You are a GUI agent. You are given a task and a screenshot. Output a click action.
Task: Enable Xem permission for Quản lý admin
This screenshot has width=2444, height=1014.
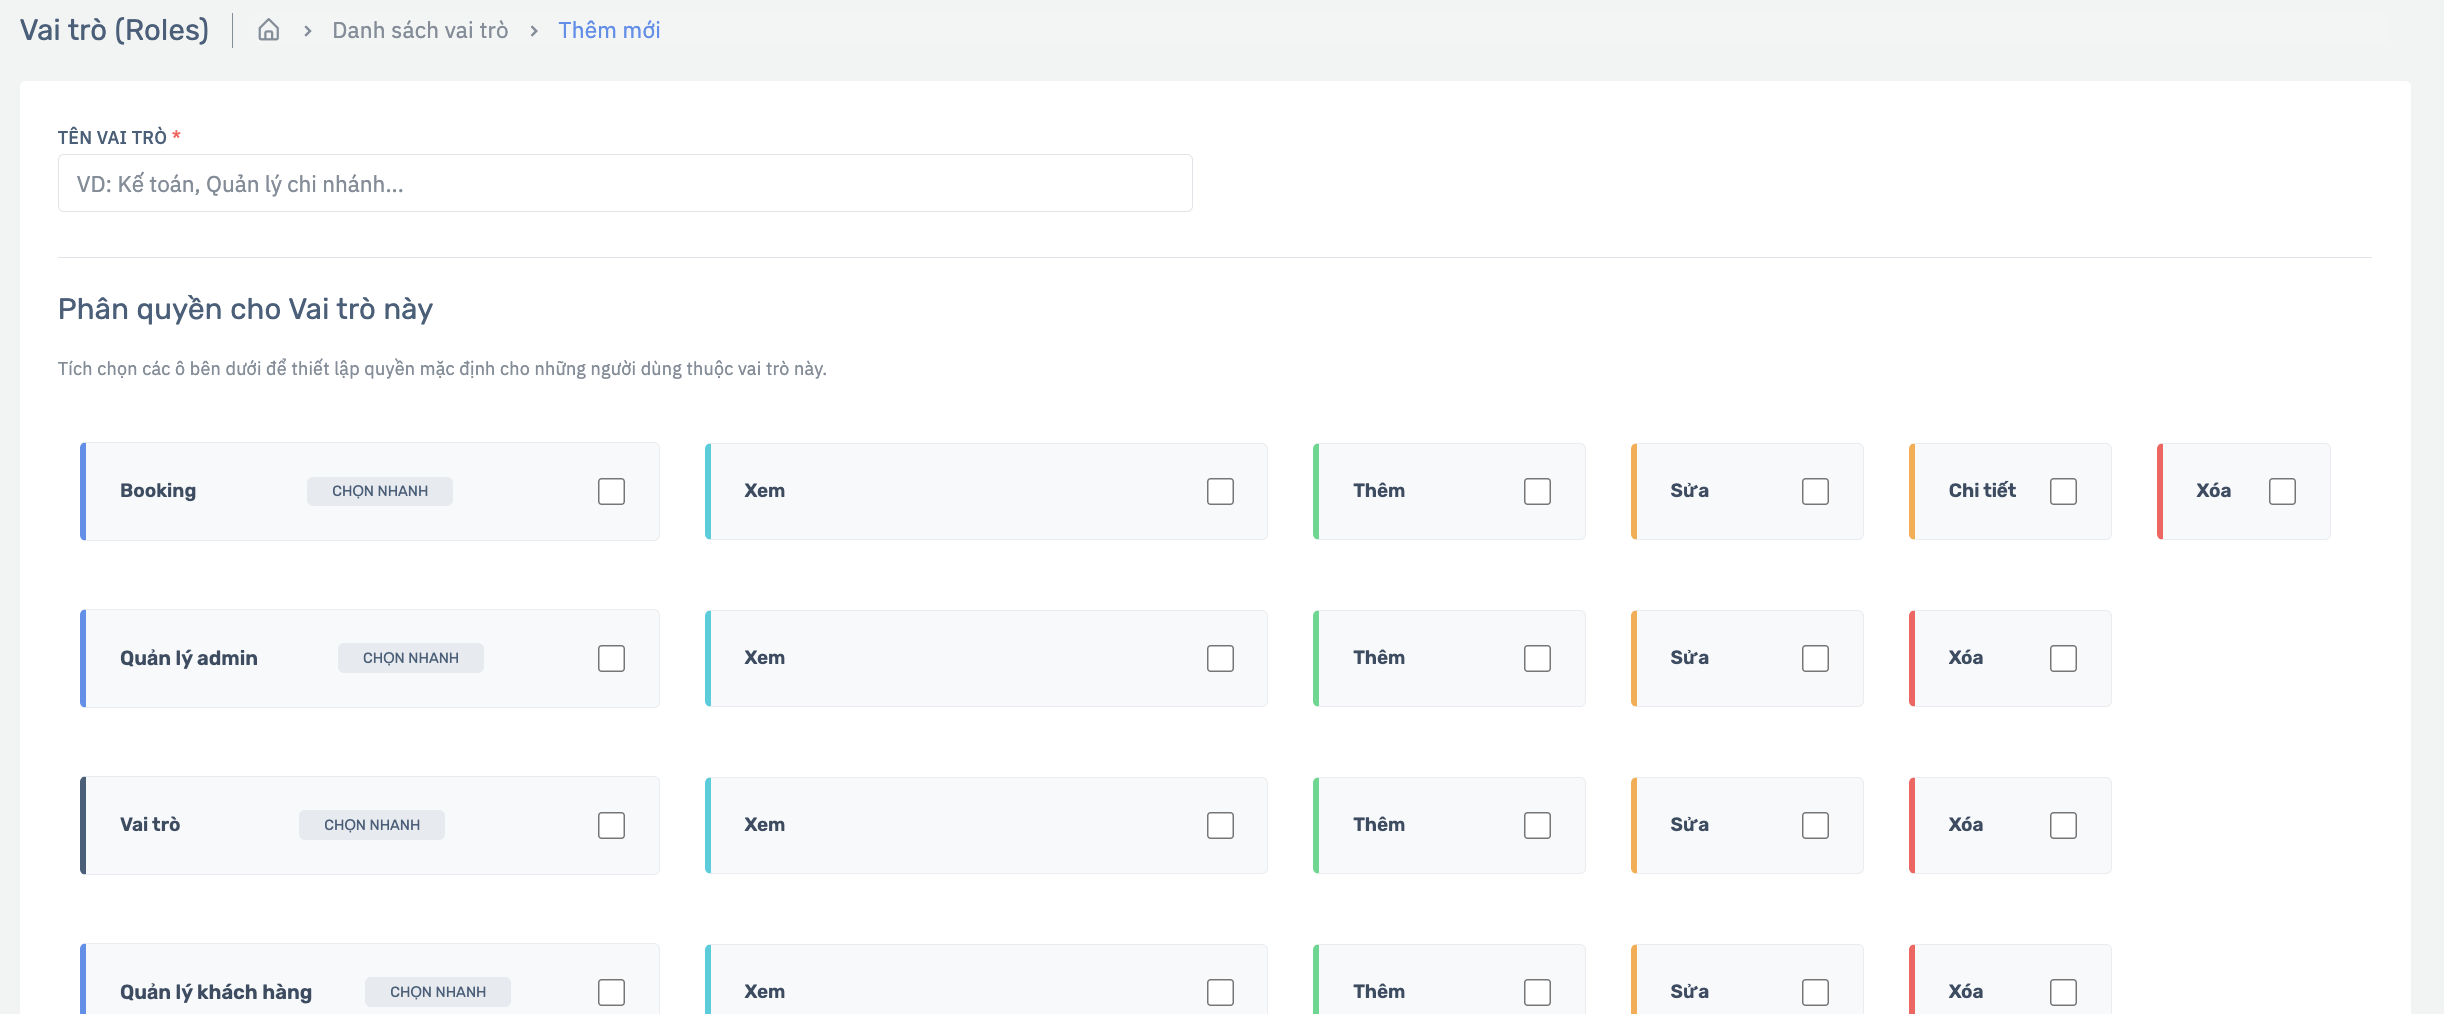1220,658
